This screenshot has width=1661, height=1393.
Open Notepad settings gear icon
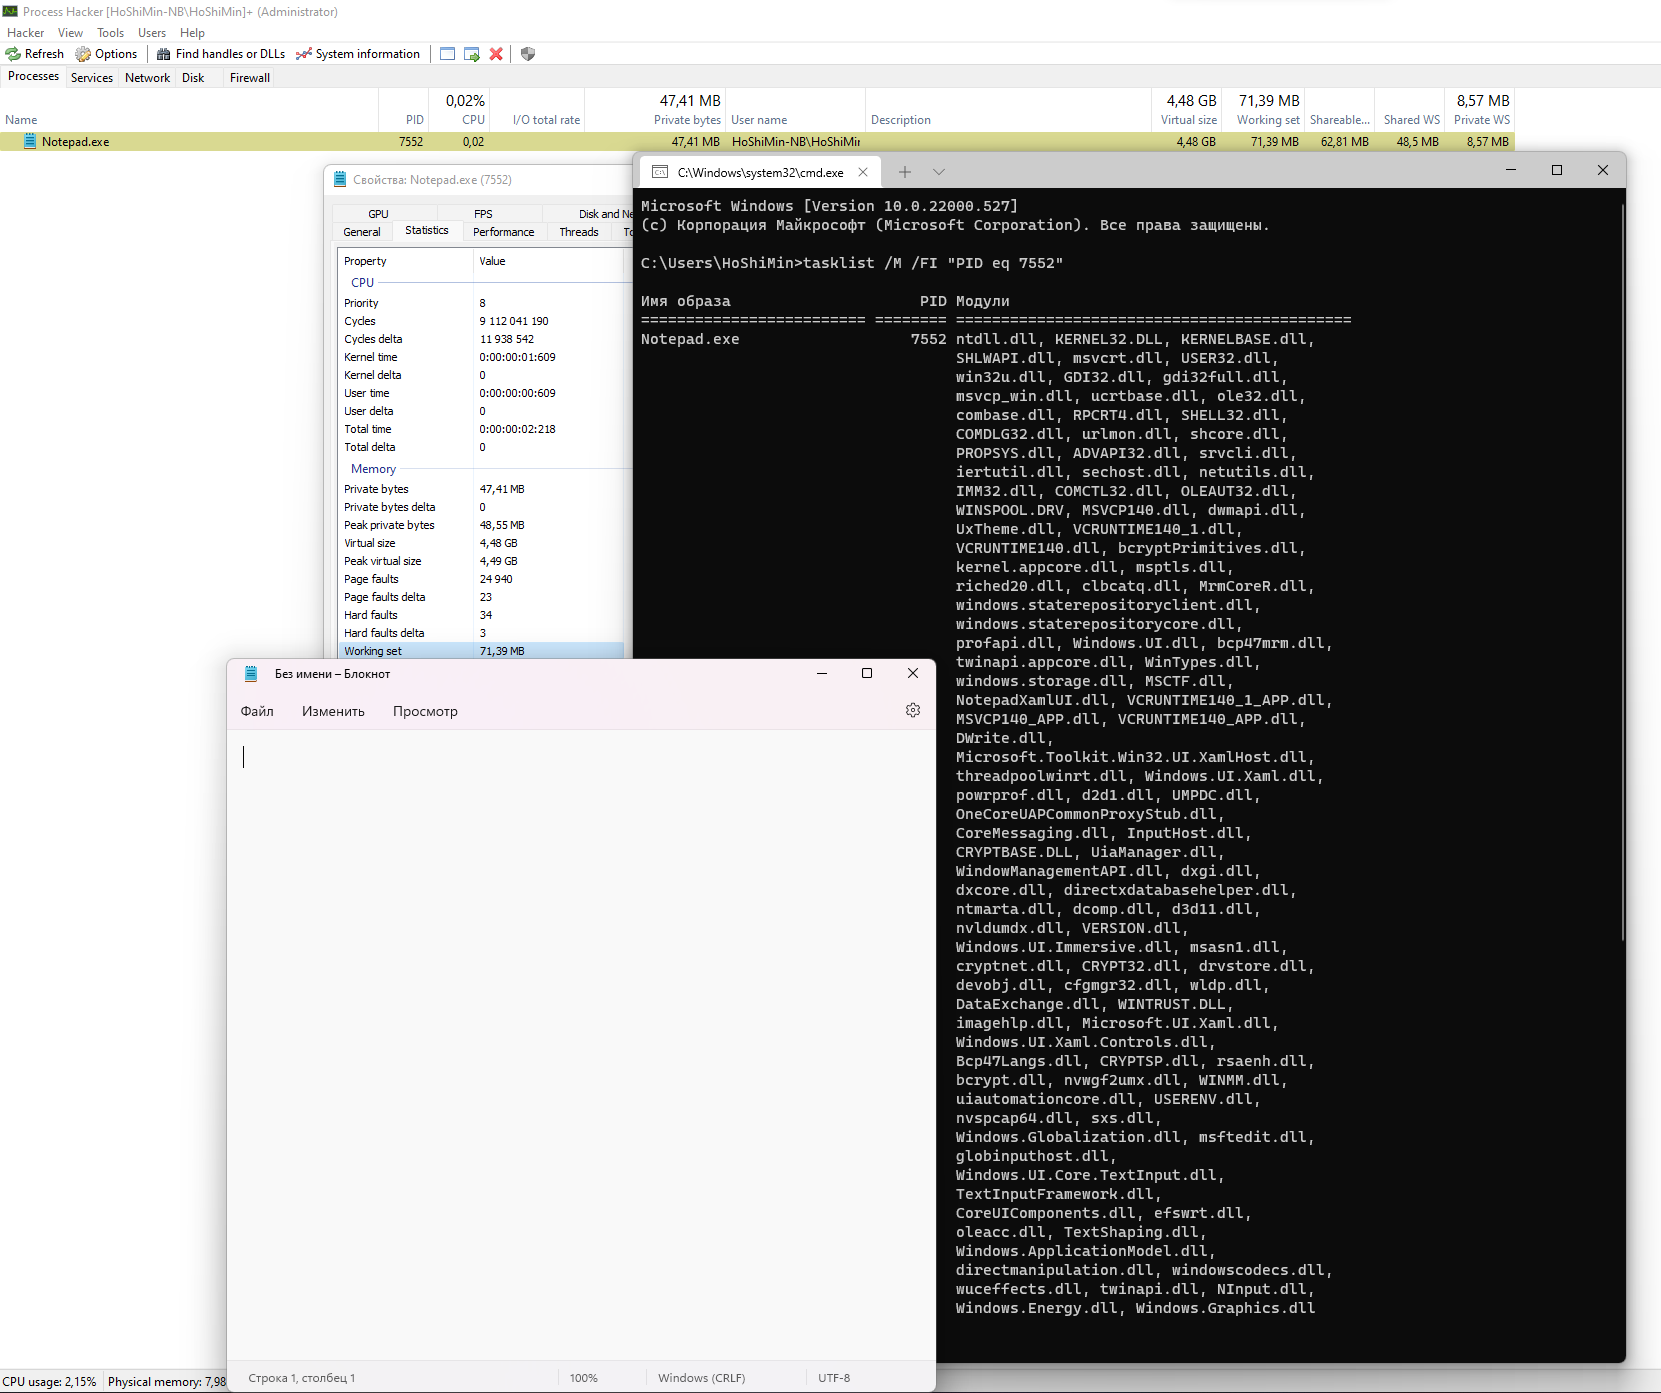[913, 710]
